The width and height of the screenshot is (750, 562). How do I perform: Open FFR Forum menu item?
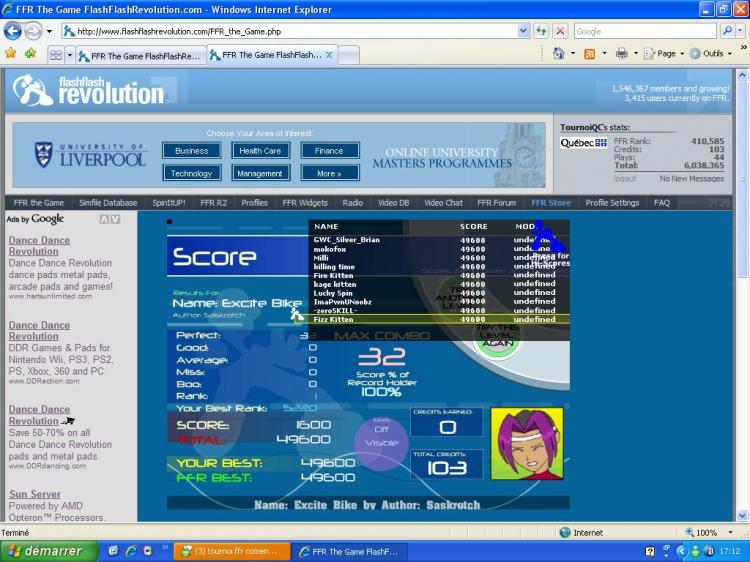click(496, 203)
